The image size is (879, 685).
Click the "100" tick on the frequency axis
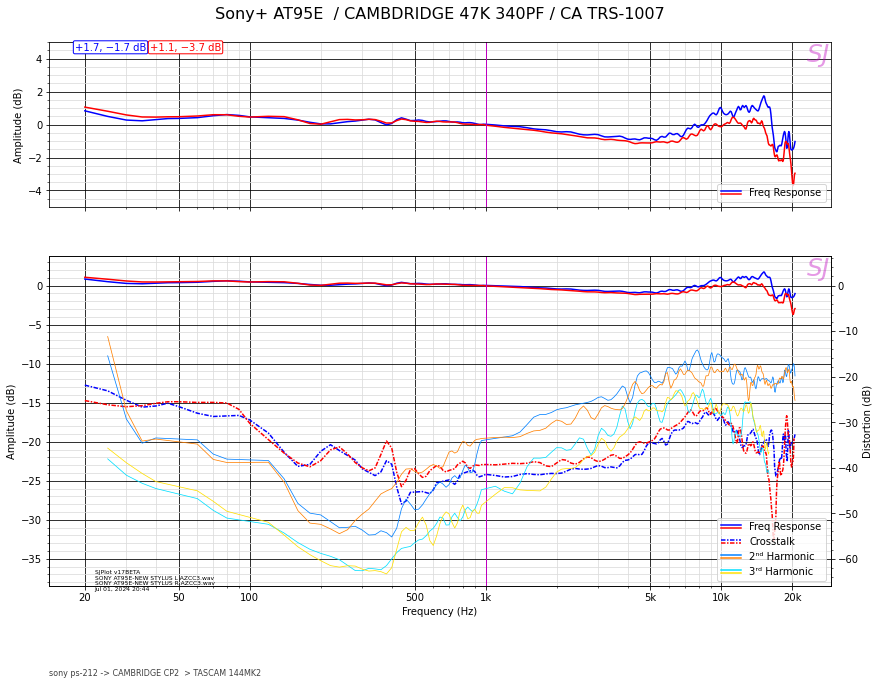pos(249,598)
